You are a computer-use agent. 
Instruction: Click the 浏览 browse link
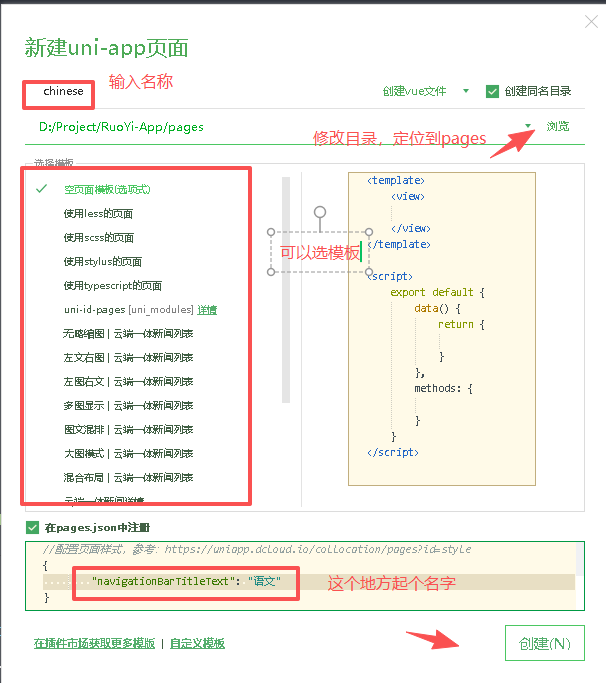pos(558,127)
